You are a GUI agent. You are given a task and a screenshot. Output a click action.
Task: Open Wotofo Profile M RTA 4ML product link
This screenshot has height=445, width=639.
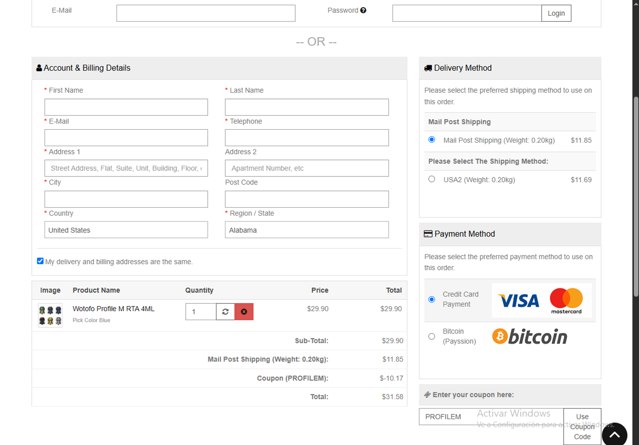click(x=113, y=309)
